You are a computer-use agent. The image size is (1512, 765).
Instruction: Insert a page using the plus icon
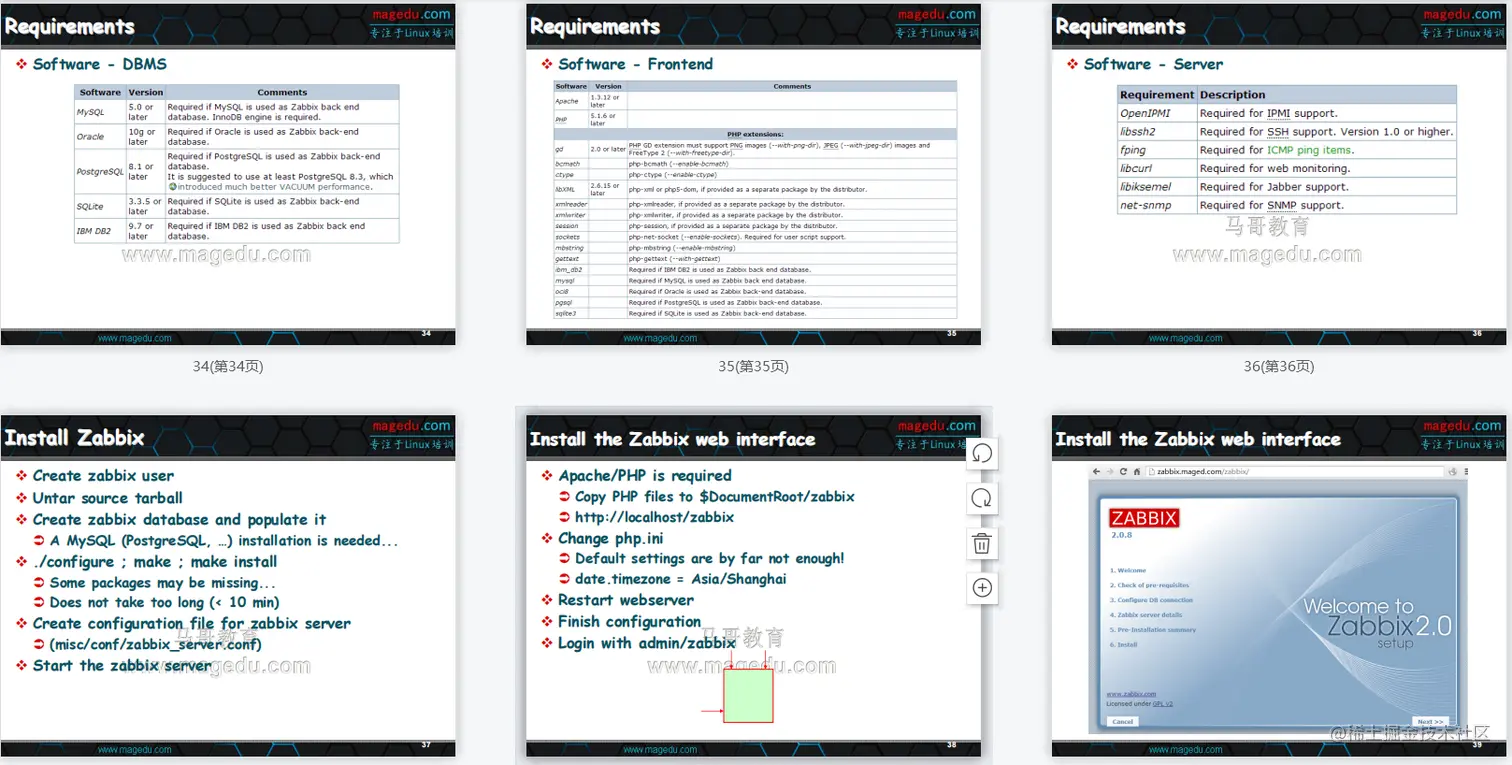(x=982, y=588)
